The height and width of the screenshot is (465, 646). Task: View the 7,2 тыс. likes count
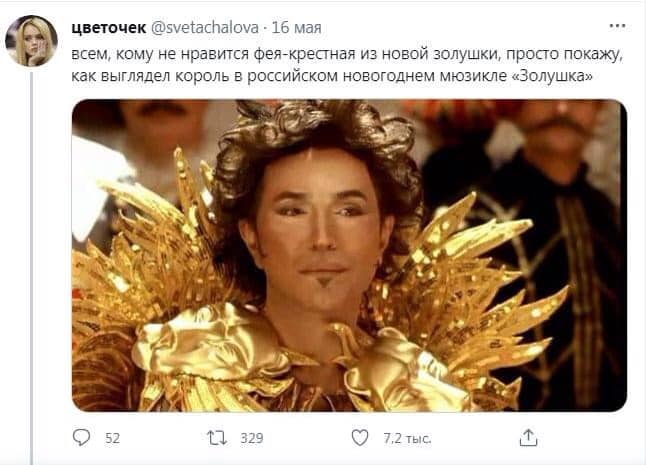pyautogui.click(x=407, y=439)
